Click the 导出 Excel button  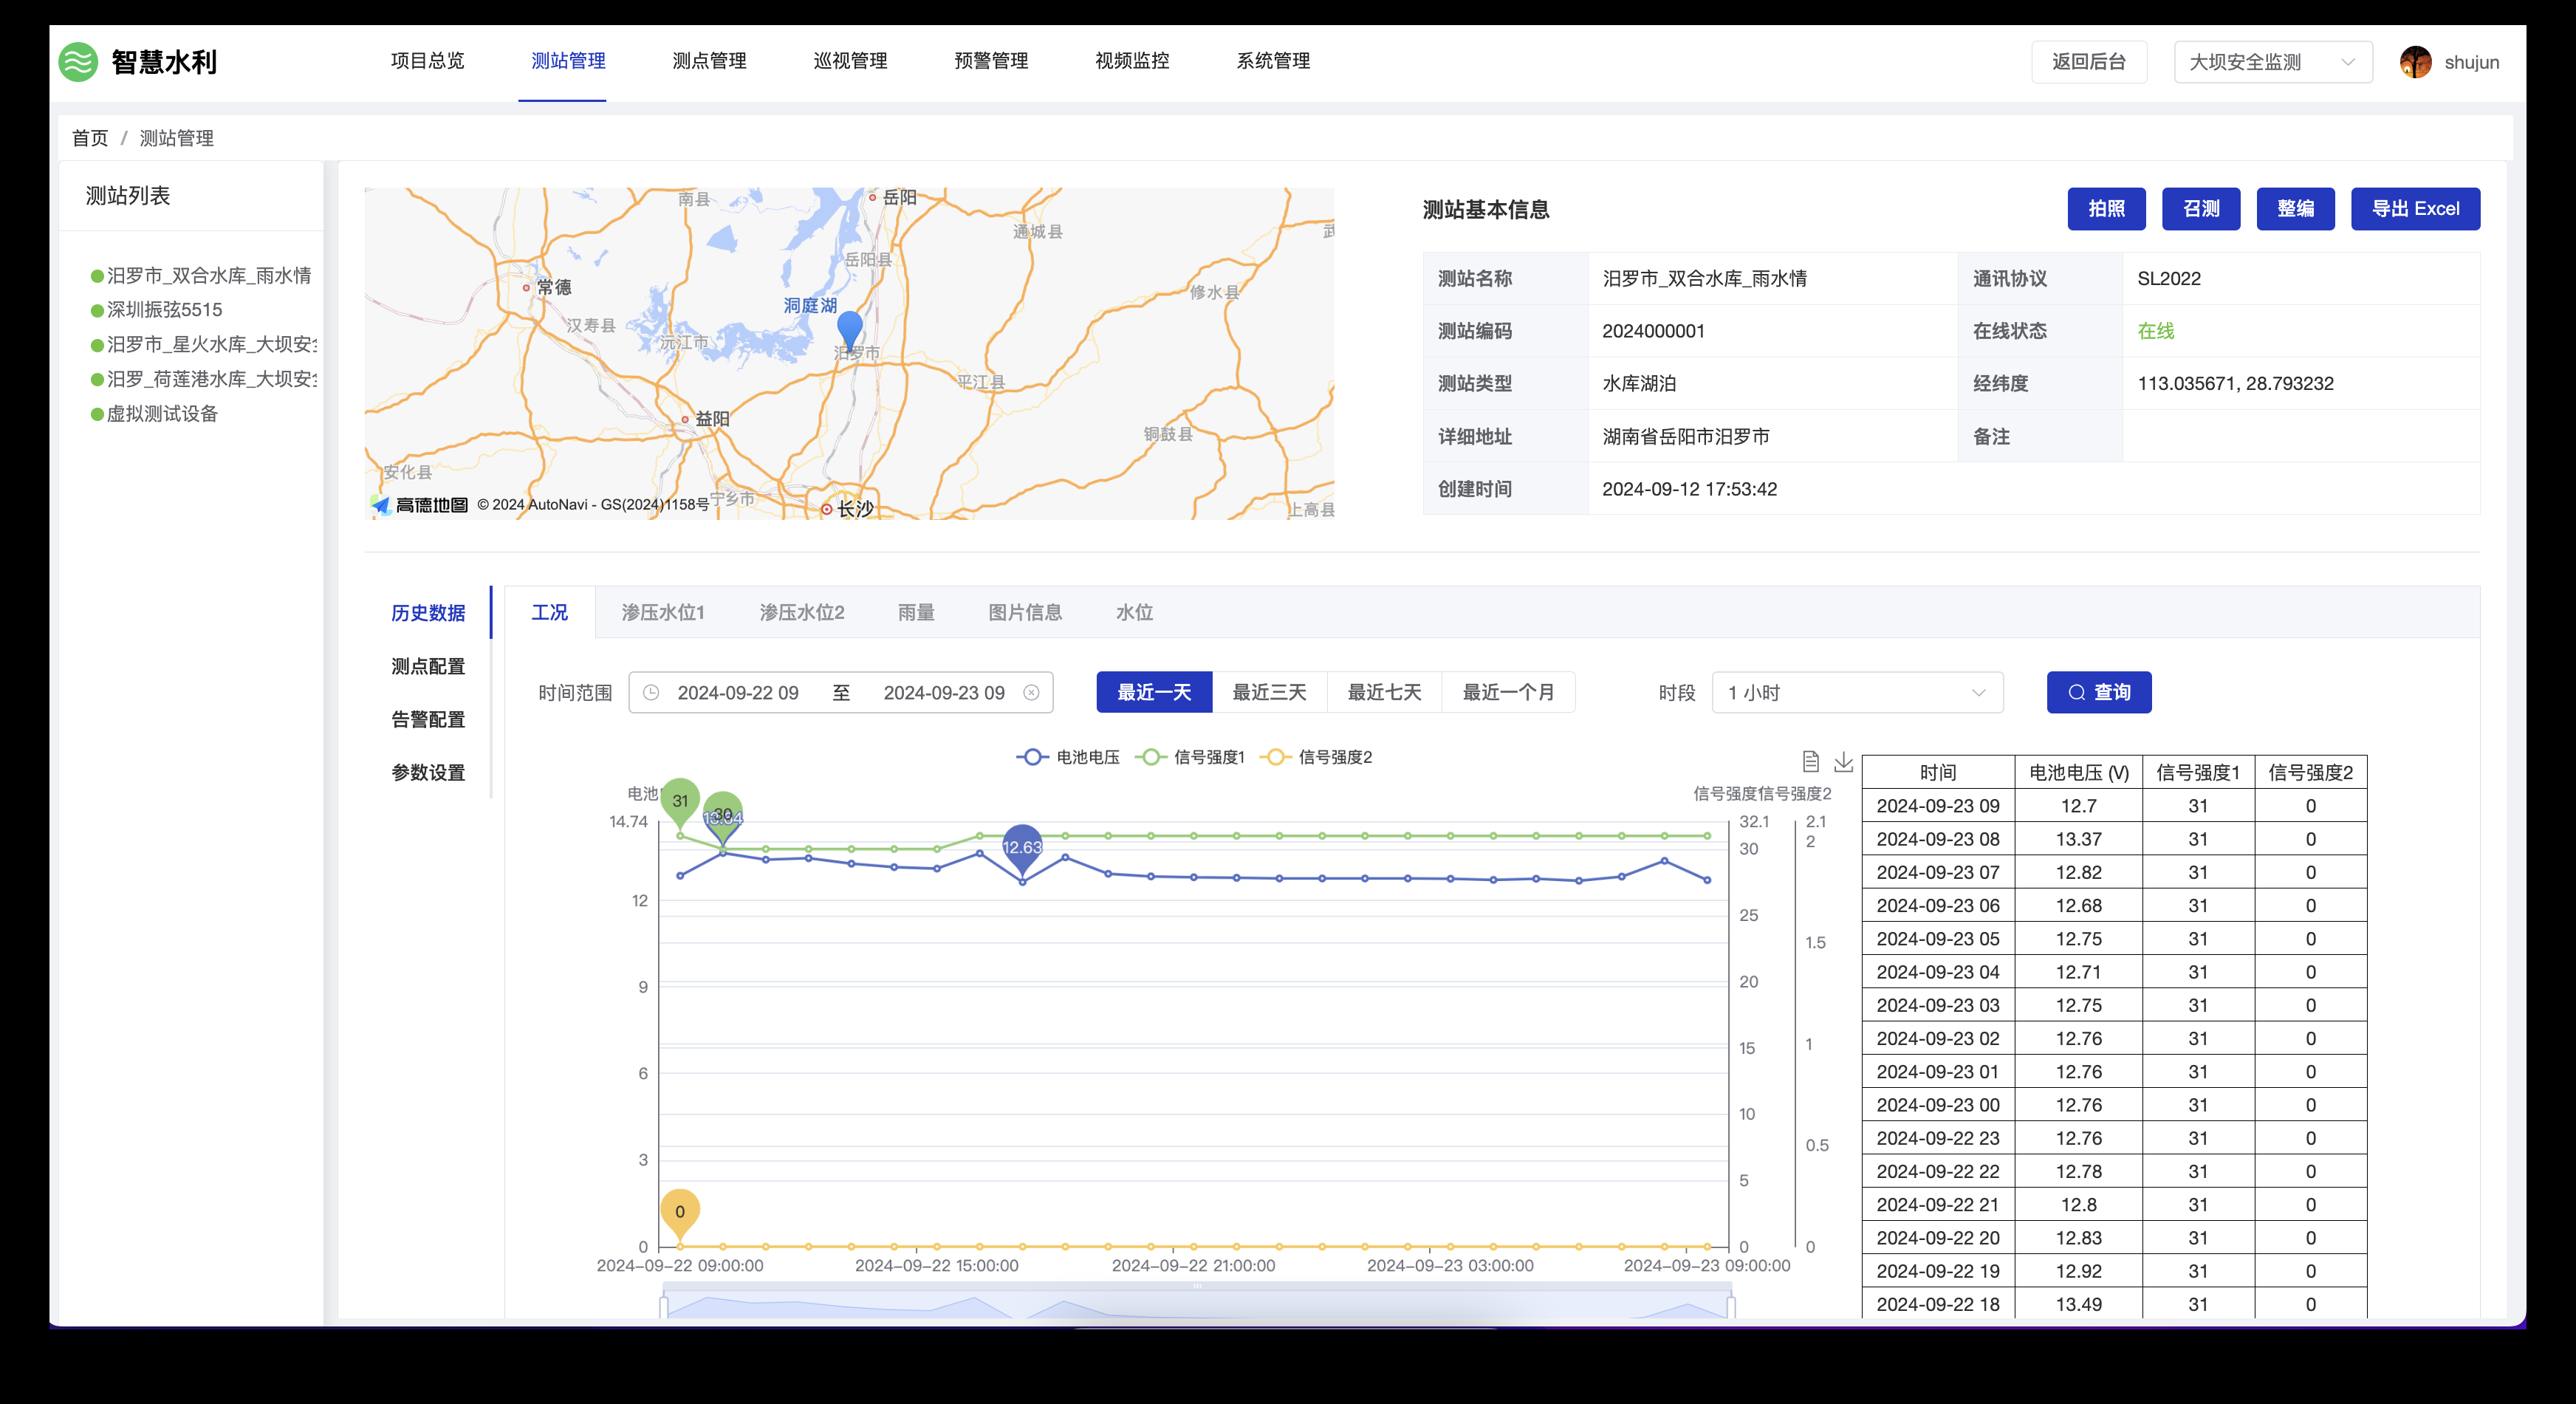pos(2415,209)
